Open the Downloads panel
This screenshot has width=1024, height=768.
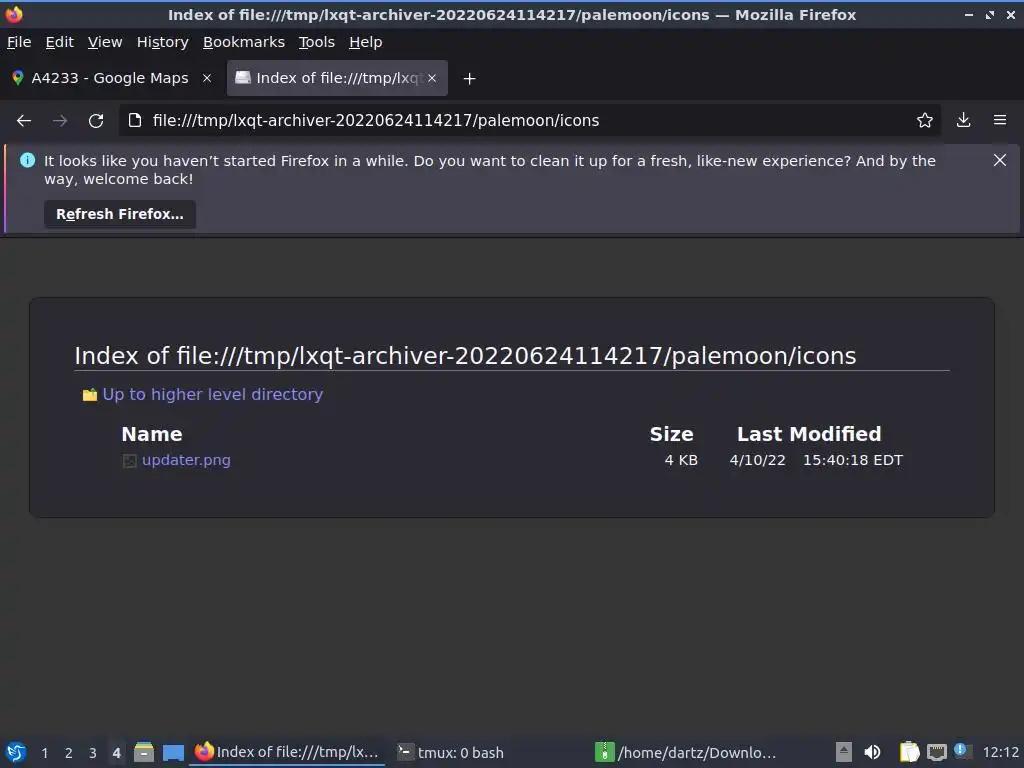click(x=963, y=120)
